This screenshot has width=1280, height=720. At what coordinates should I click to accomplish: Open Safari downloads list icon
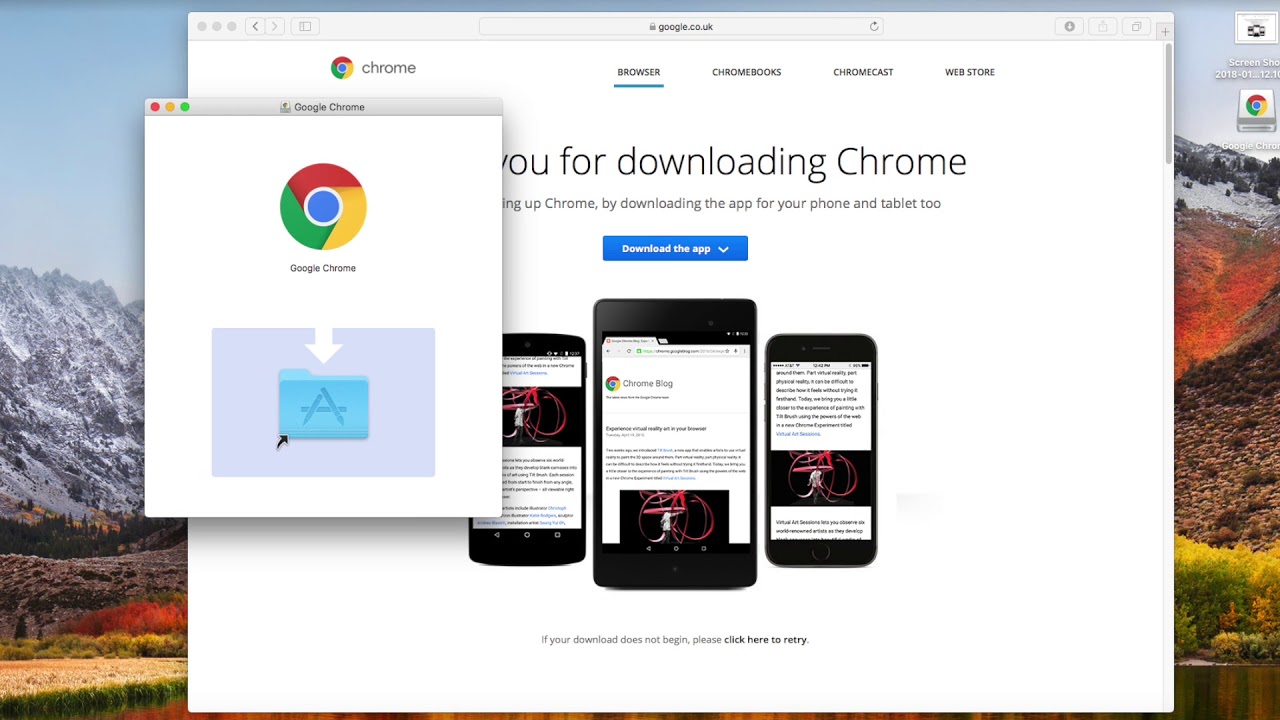pos(1069,26)
